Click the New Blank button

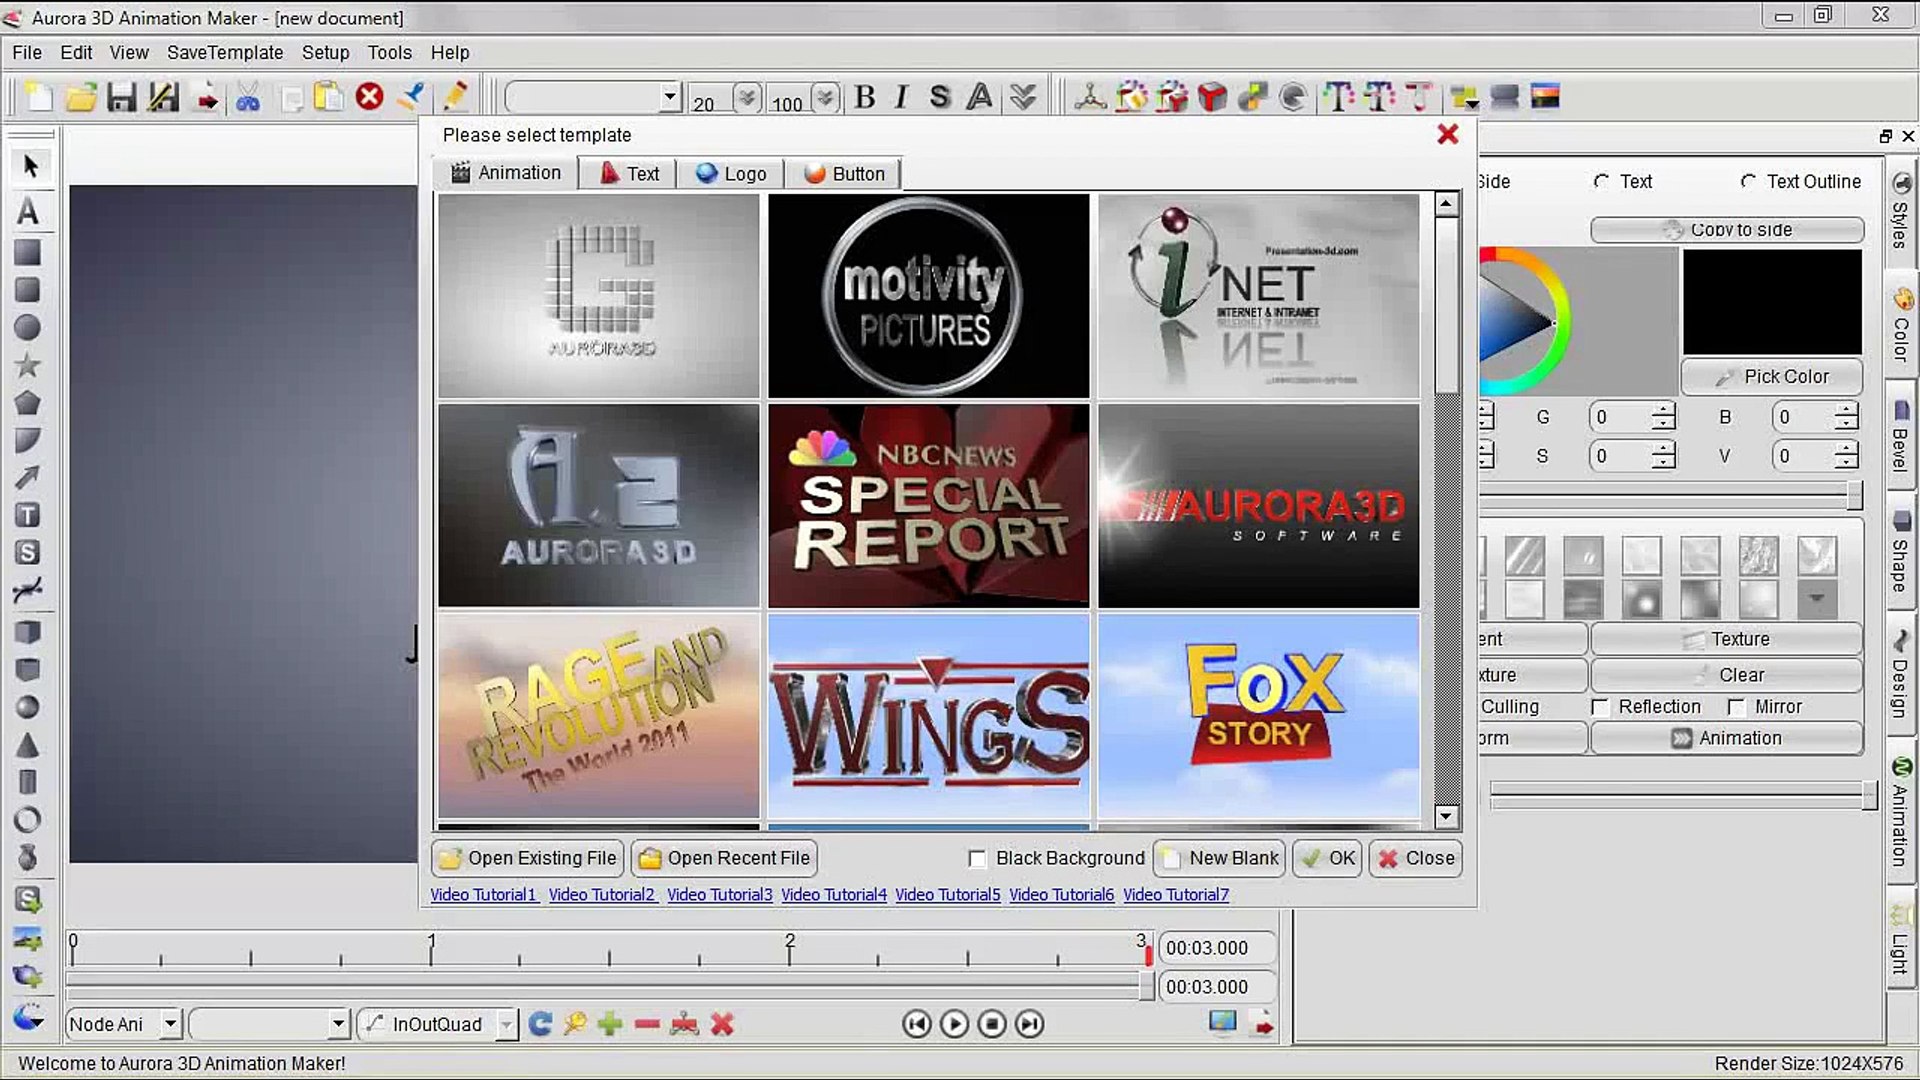[x=1220, y=859]
